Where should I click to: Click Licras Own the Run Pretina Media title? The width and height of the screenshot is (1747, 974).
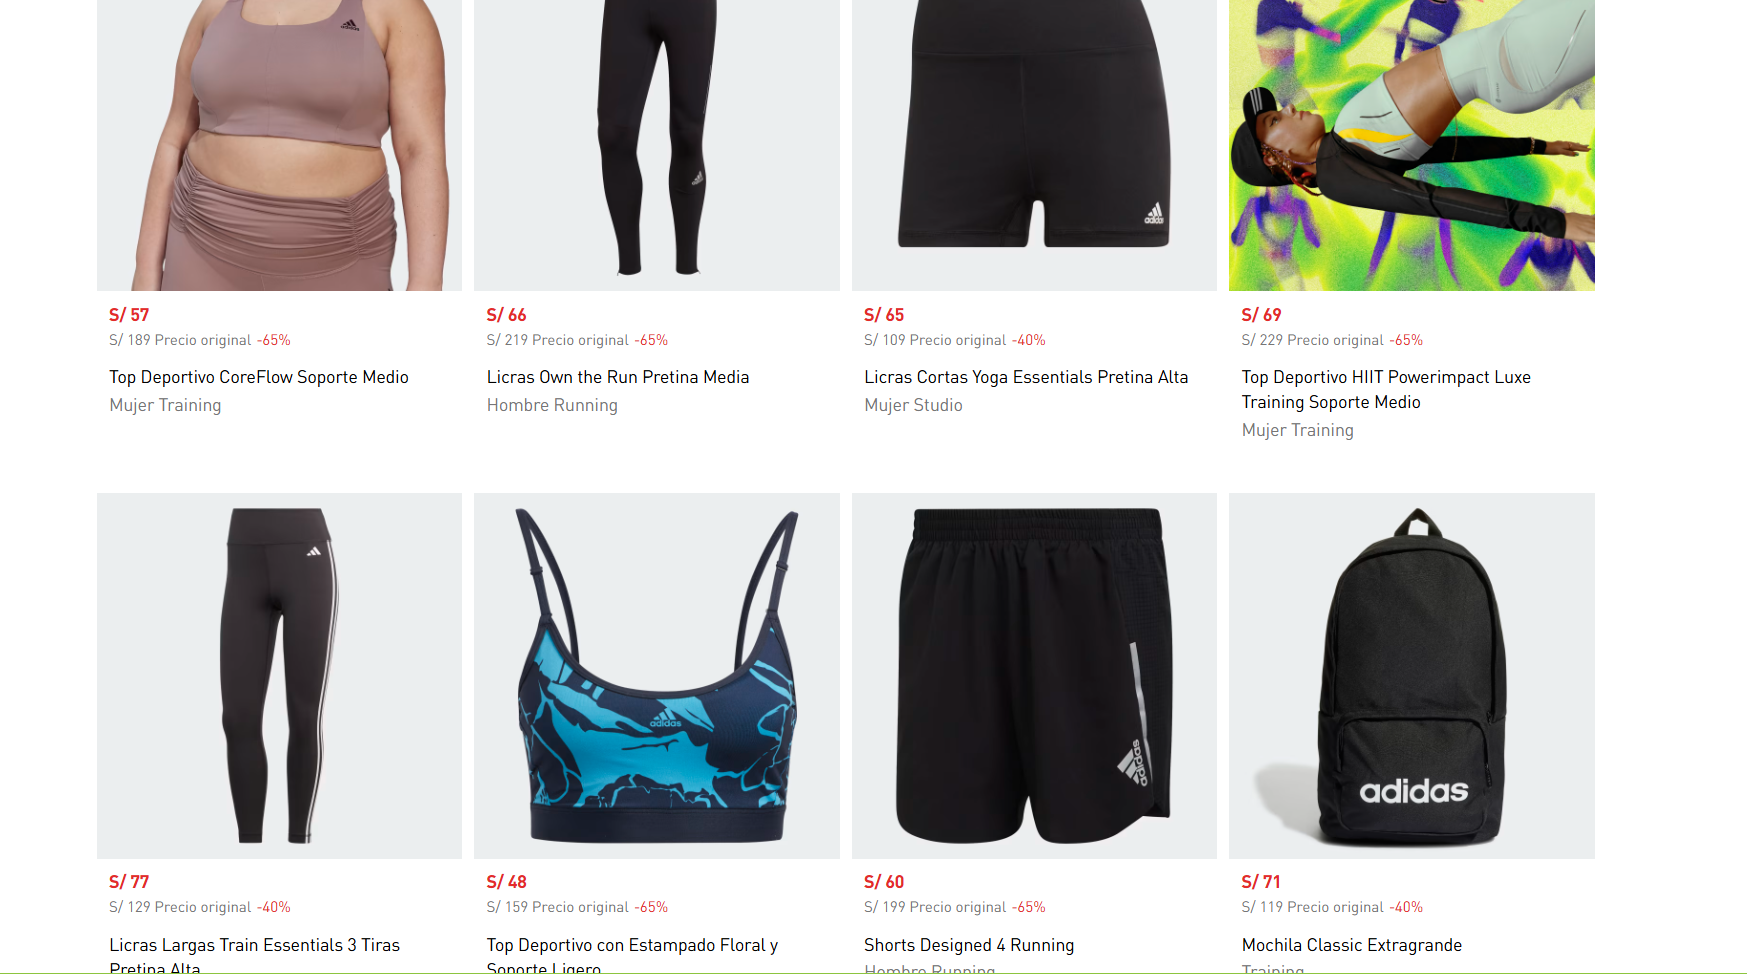tap(618, 377)
